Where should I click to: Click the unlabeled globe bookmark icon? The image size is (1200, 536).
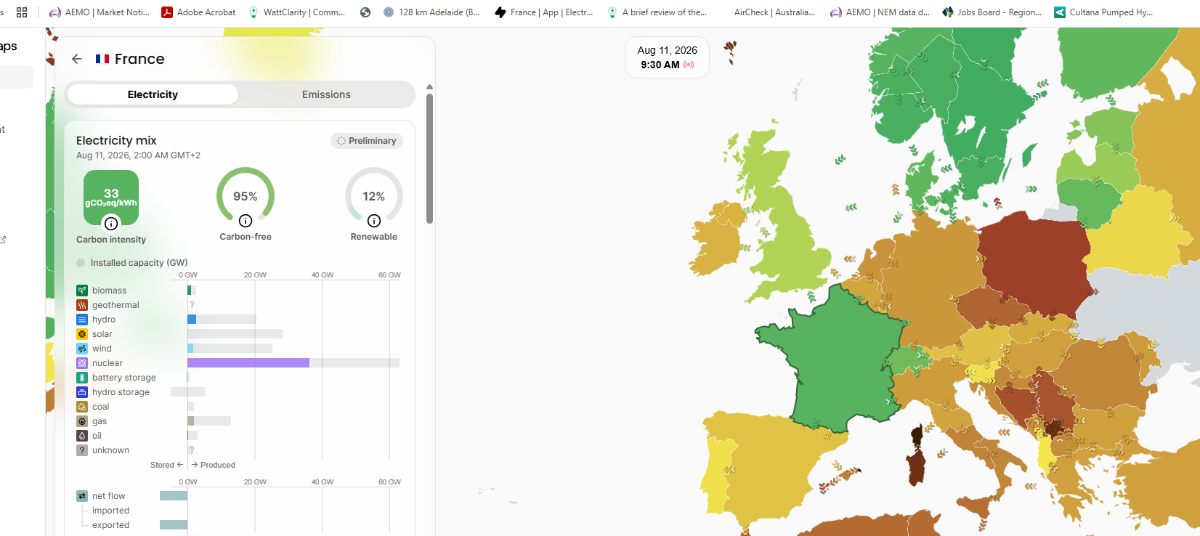[365, 12]
